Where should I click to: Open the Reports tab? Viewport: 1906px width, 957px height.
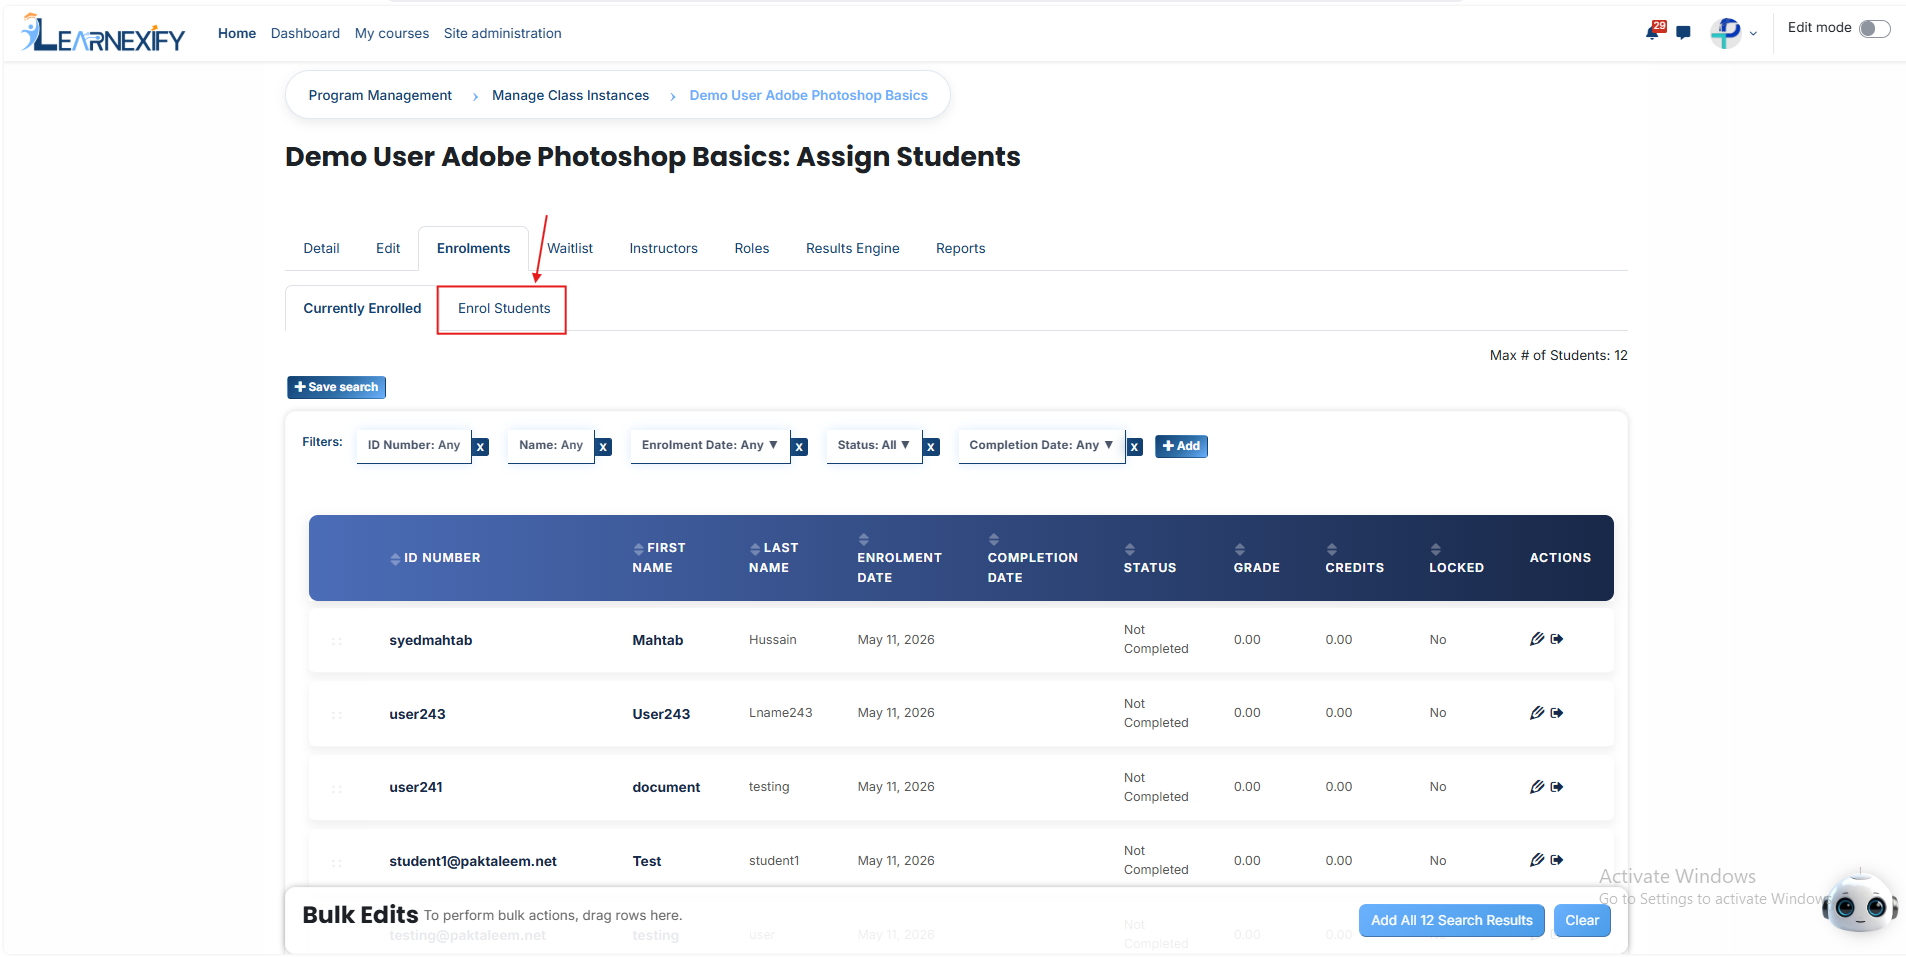click(960, 248)
